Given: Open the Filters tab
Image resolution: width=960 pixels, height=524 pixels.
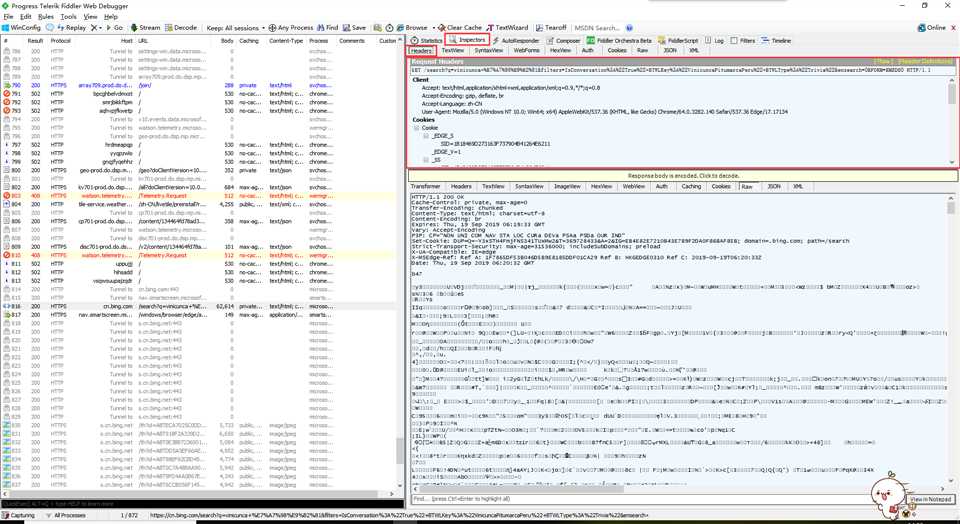Looking at the screenshot, I should (743, 40).
